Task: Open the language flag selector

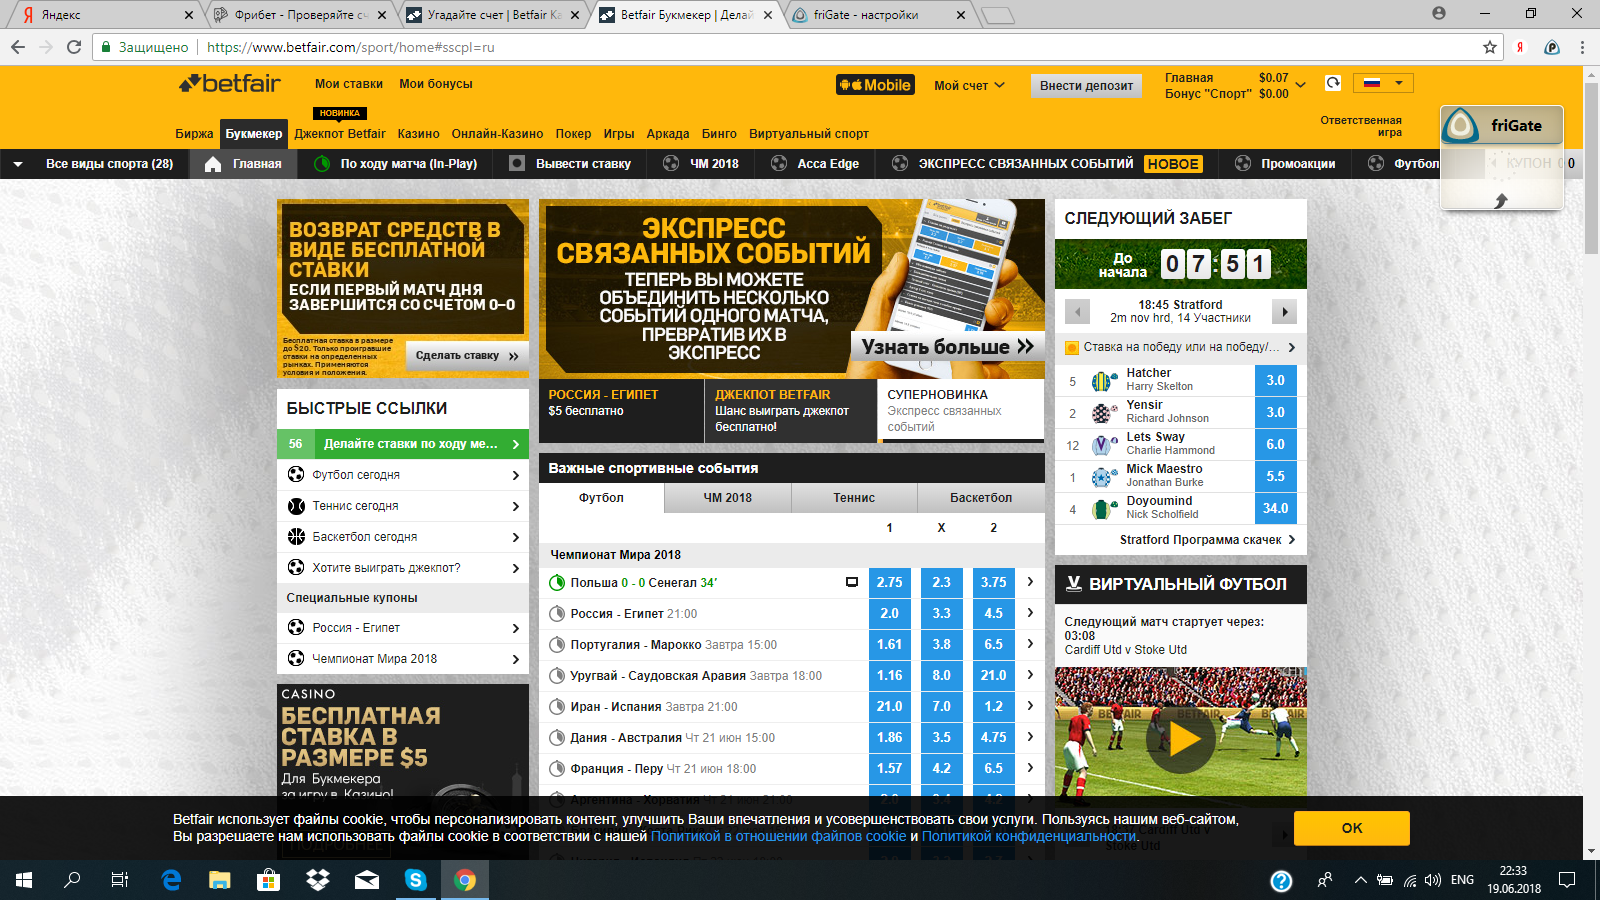Action: 1383,83
